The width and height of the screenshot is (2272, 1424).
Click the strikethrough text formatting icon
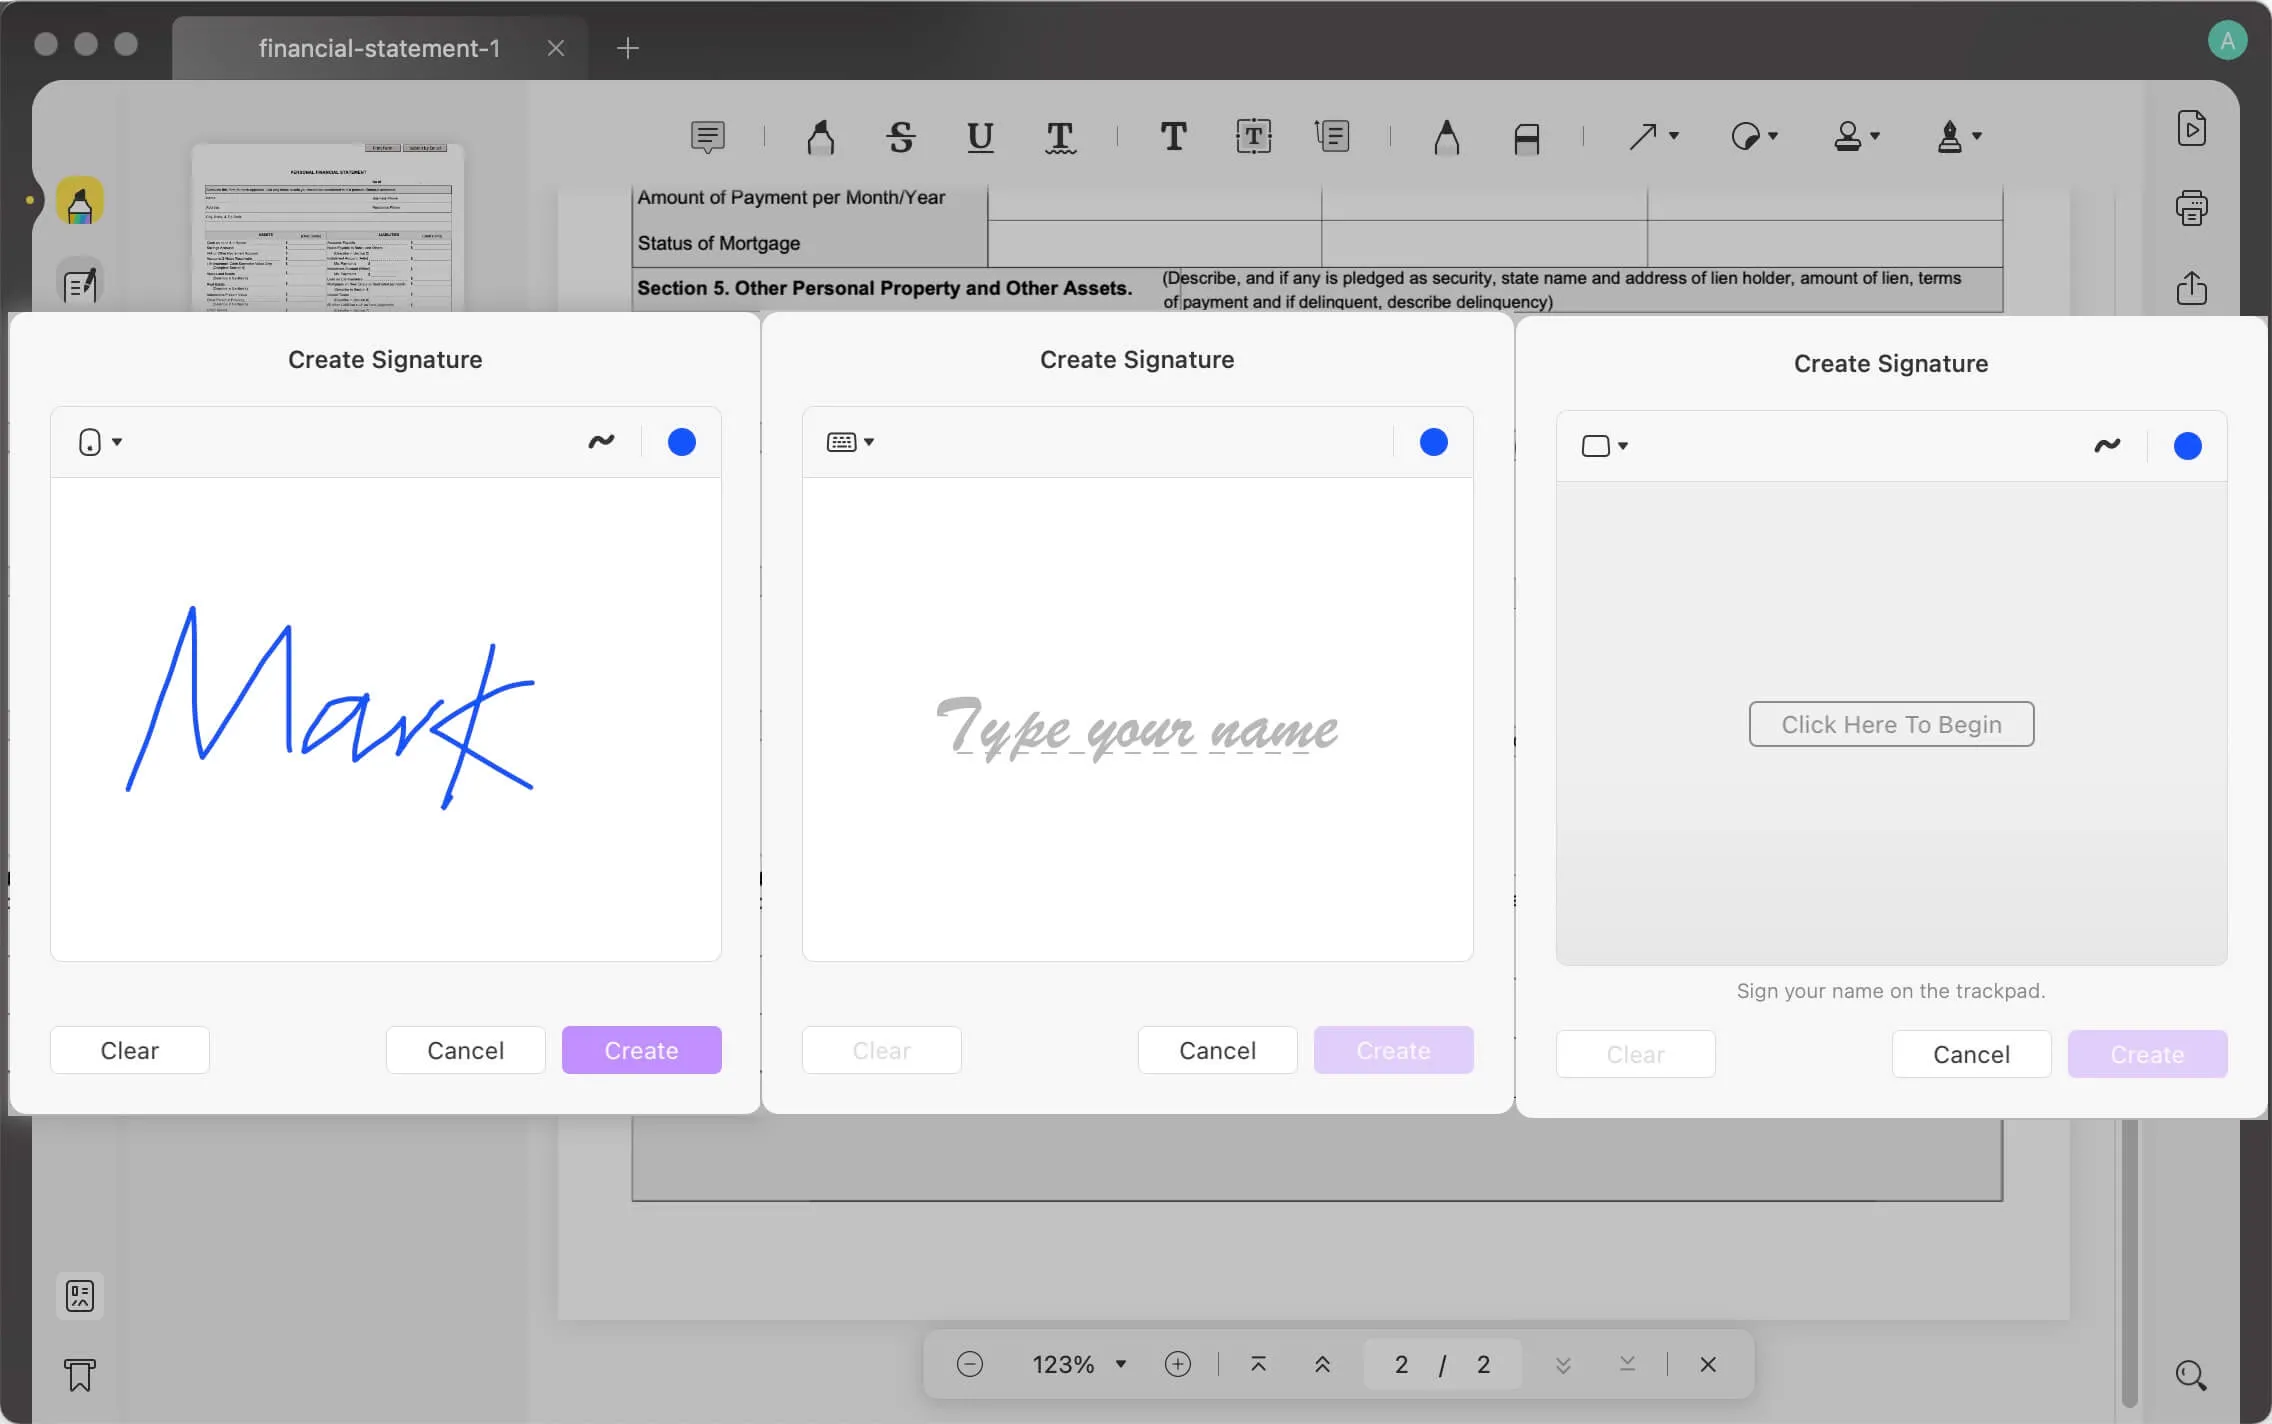(x=901, y=136)
